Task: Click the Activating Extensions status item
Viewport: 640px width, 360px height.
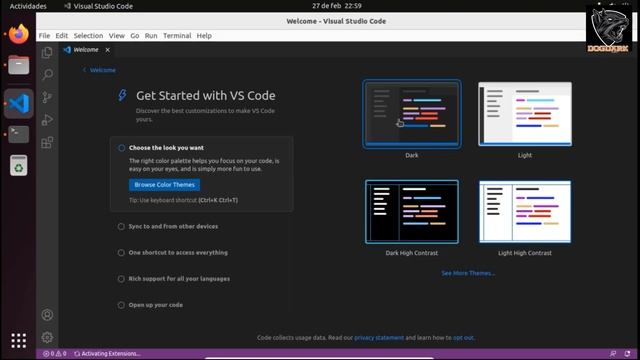Action: pos(107,354)
